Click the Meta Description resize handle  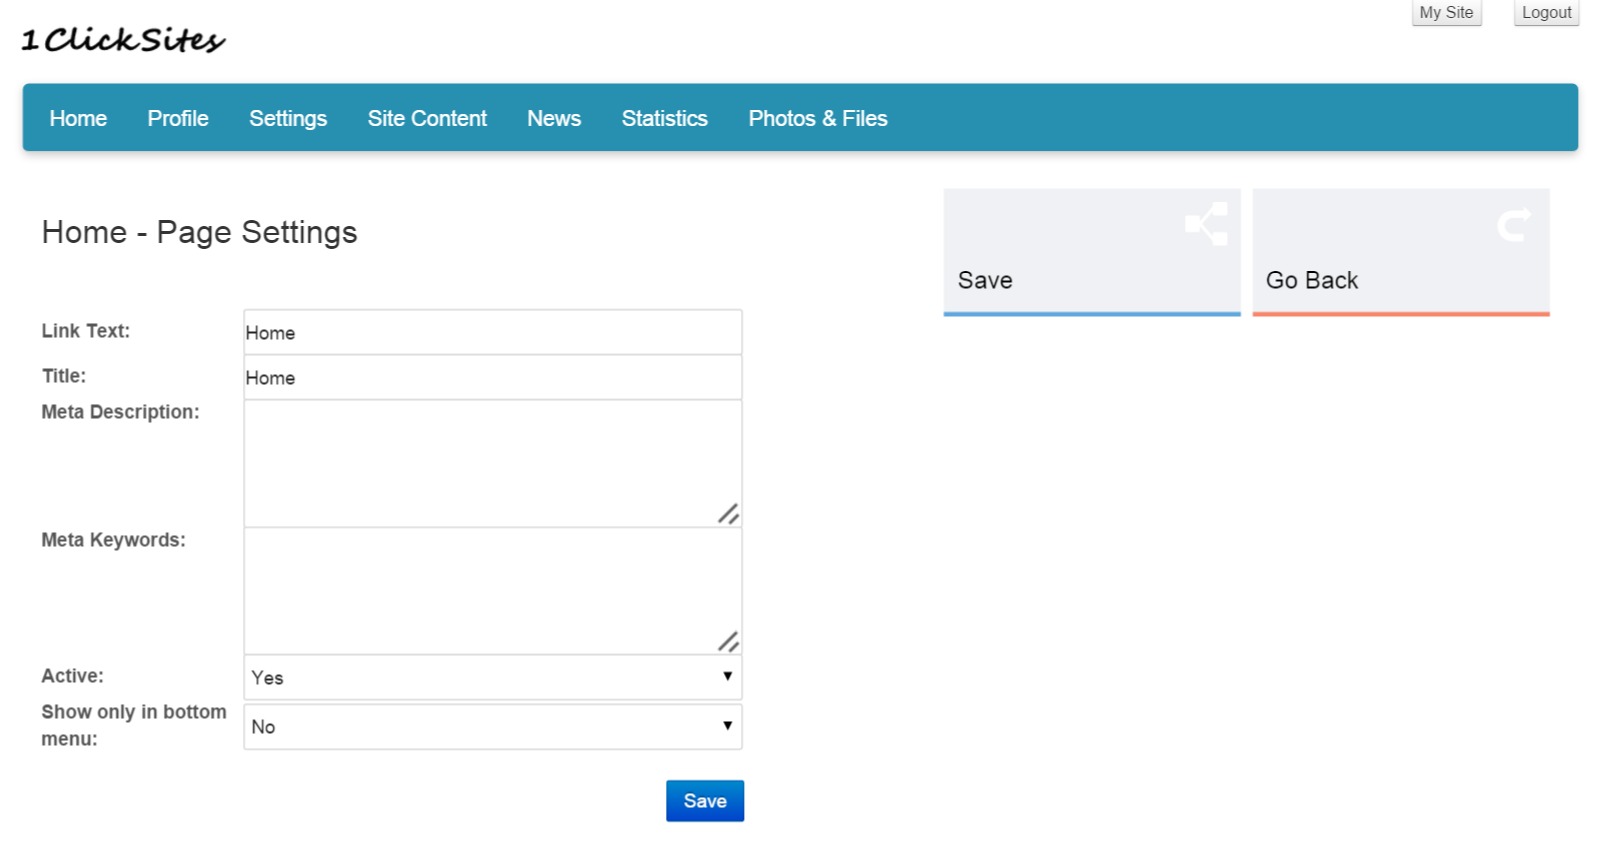729,514
